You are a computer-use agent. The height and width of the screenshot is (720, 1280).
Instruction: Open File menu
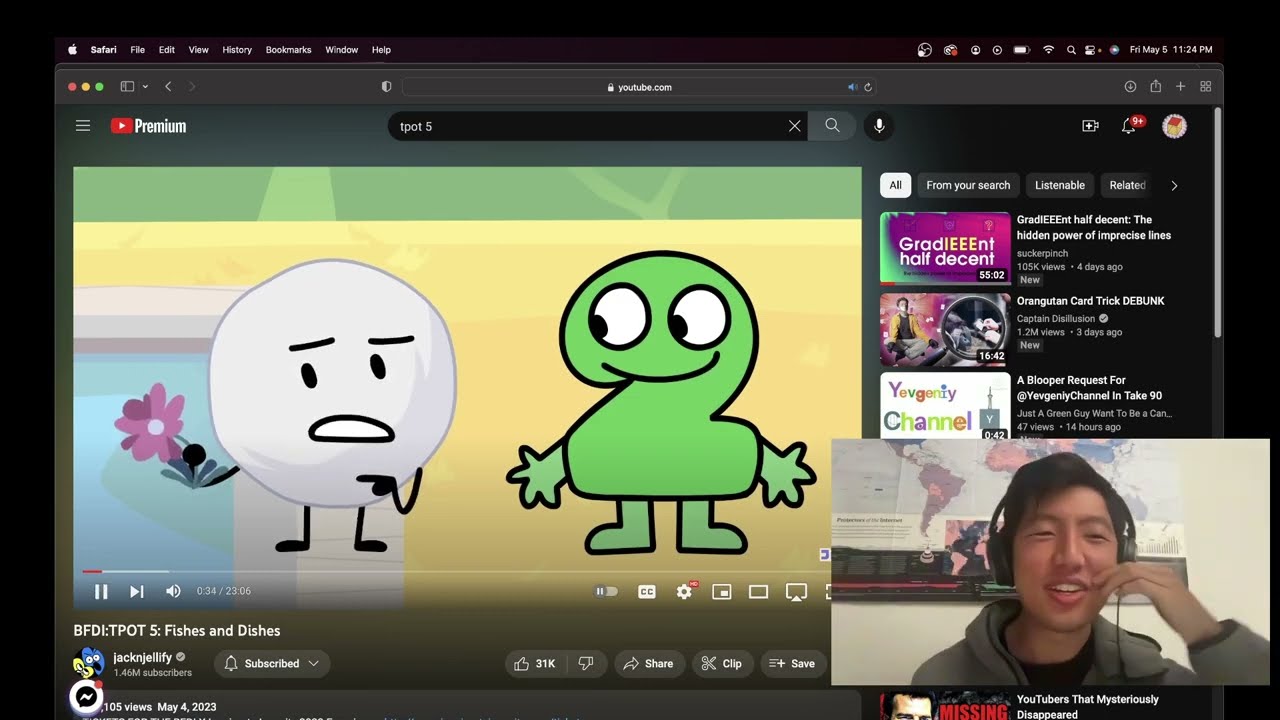click(x=138, y=50)
